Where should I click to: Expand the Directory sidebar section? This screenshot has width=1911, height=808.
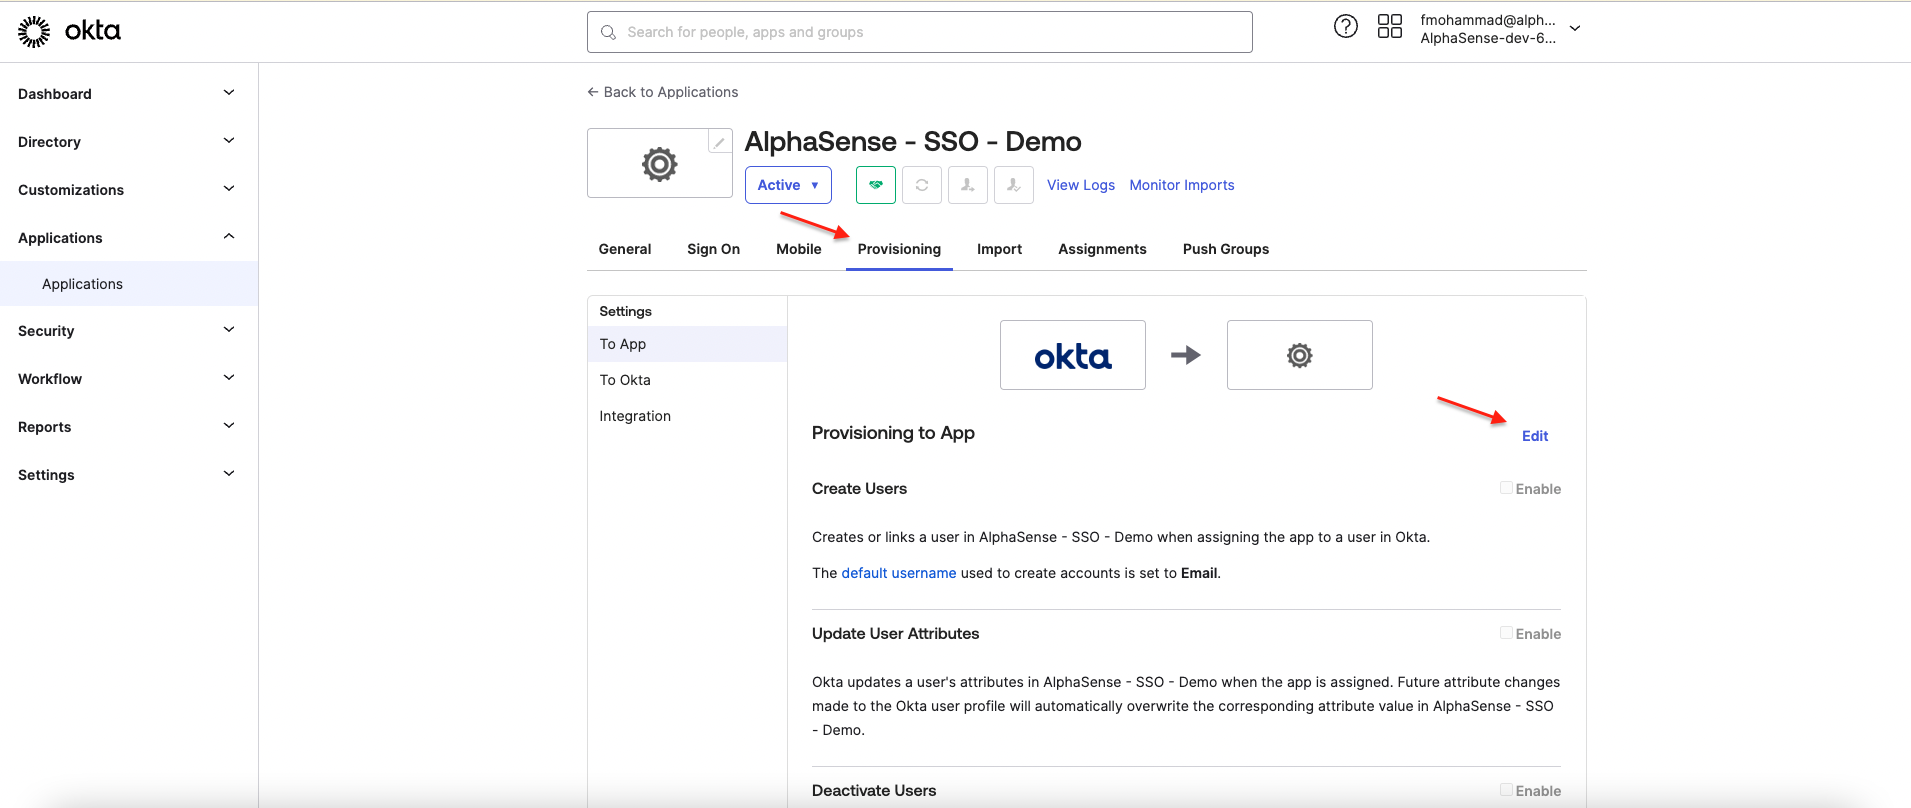coord(229,141)
